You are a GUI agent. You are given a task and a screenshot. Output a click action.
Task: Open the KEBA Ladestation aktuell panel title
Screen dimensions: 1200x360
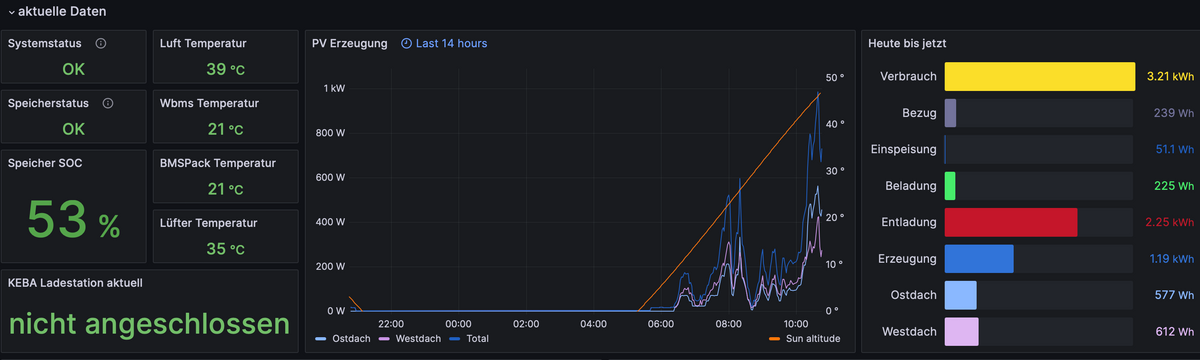75,283
